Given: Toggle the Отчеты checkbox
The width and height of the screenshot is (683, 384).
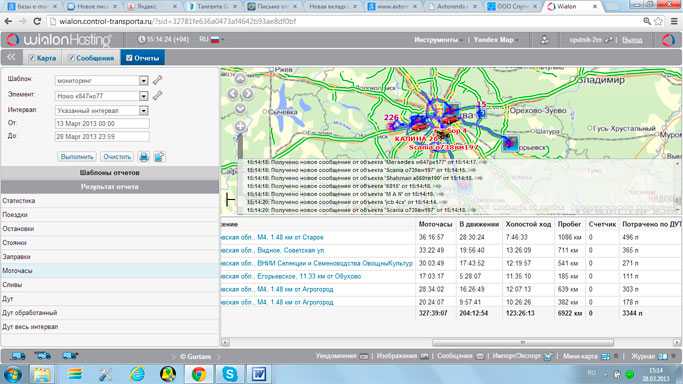Looking at the screenshot, I should point(129,58).
